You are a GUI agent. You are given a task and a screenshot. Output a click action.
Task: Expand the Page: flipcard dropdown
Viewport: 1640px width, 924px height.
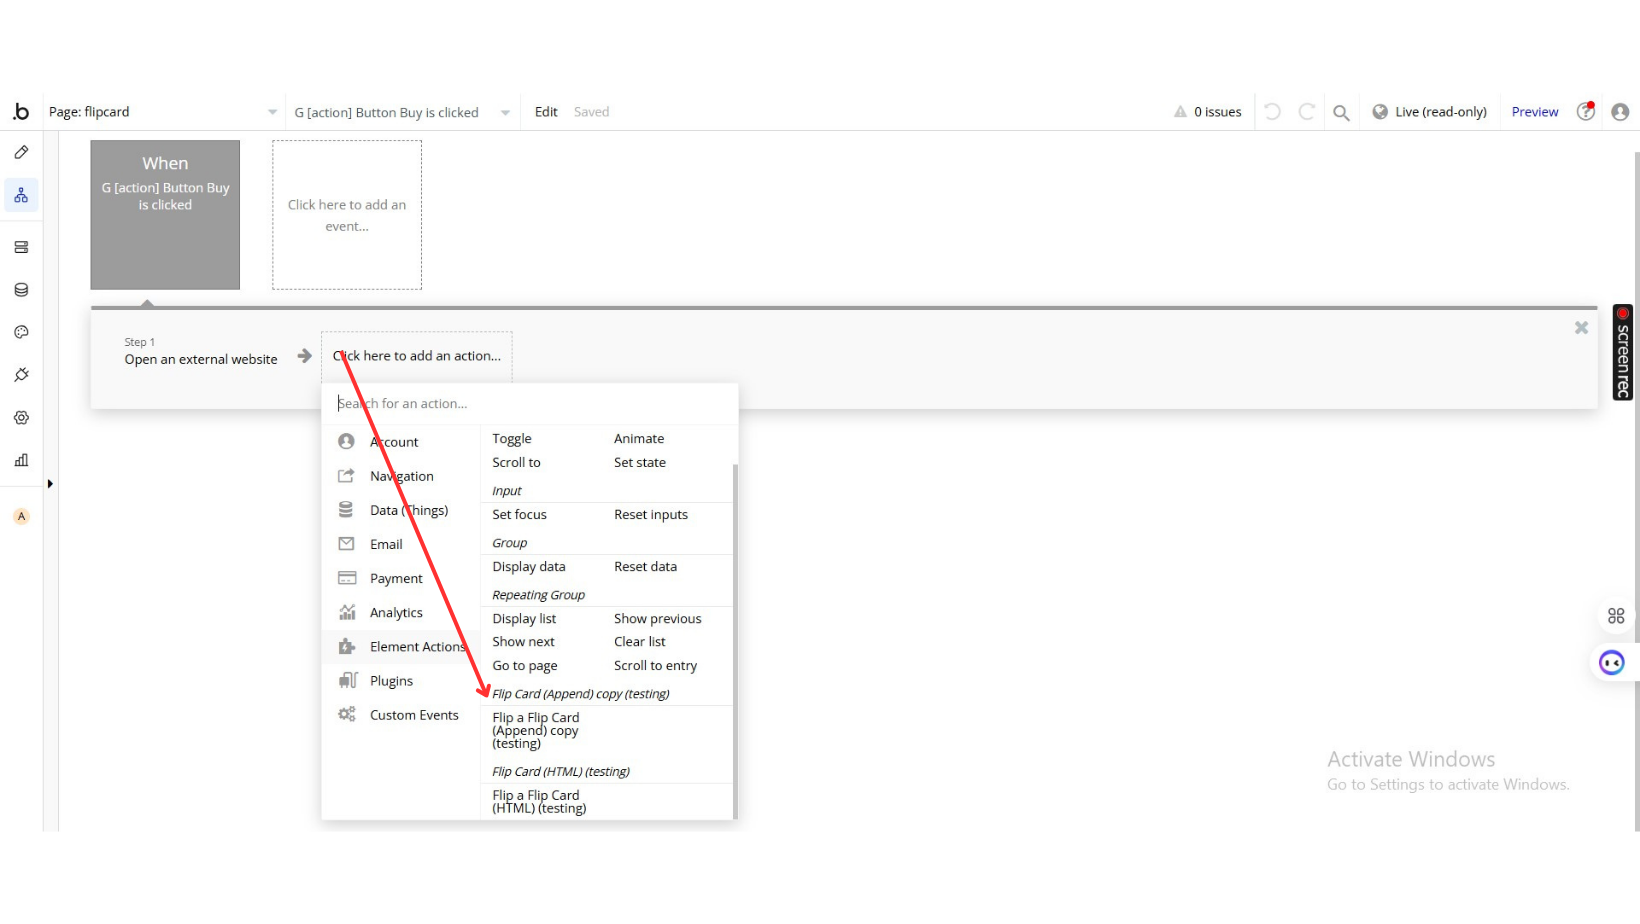[272, 112]
